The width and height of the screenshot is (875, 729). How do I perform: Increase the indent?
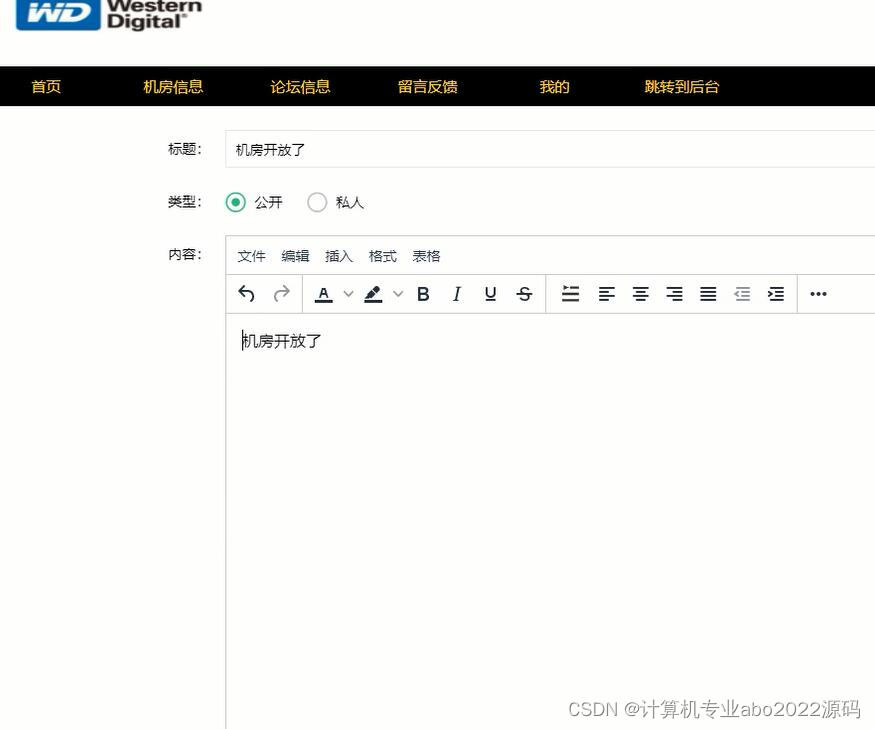[x=776, y=294]
